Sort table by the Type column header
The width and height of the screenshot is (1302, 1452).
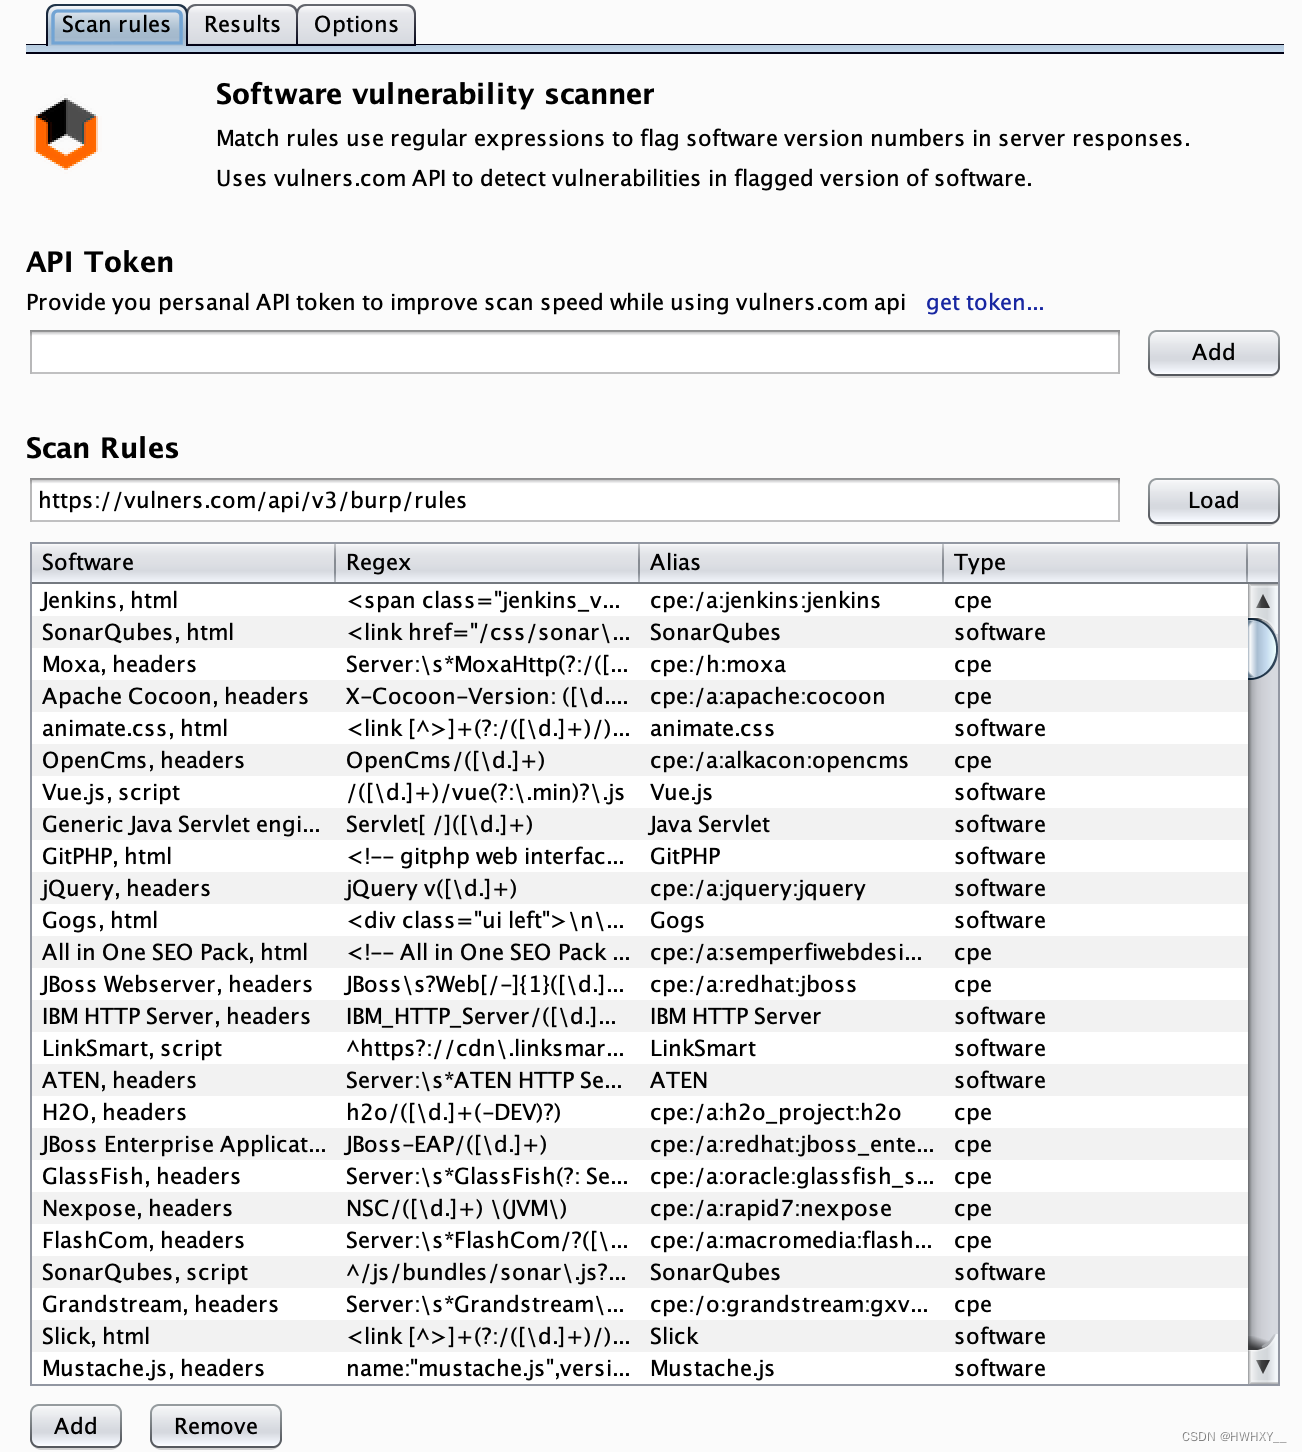[1095, 562]
